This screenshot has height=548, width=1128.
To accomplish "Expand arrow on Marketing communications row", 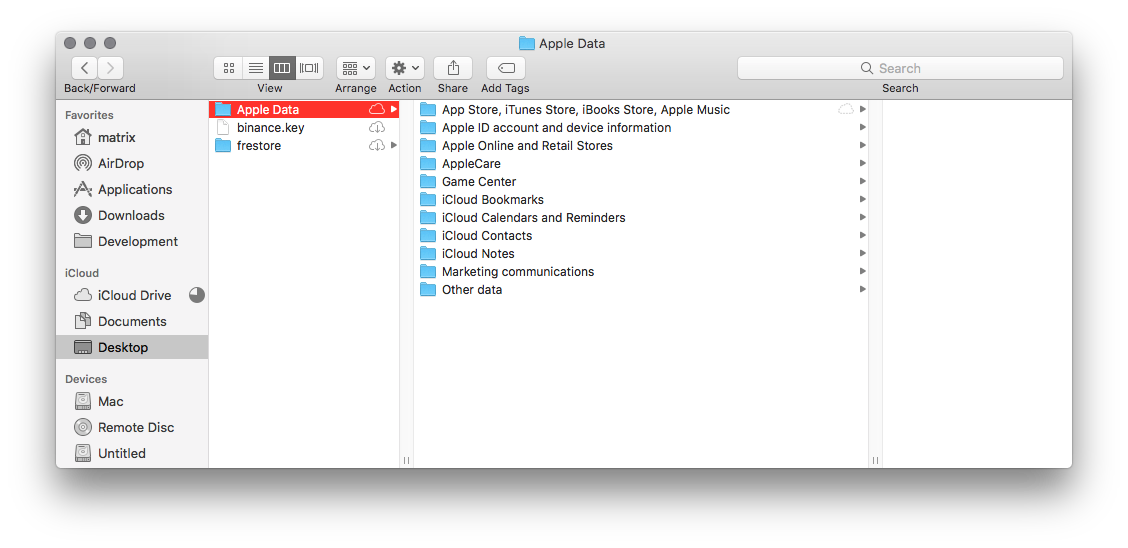I will [x=863, y=271].
